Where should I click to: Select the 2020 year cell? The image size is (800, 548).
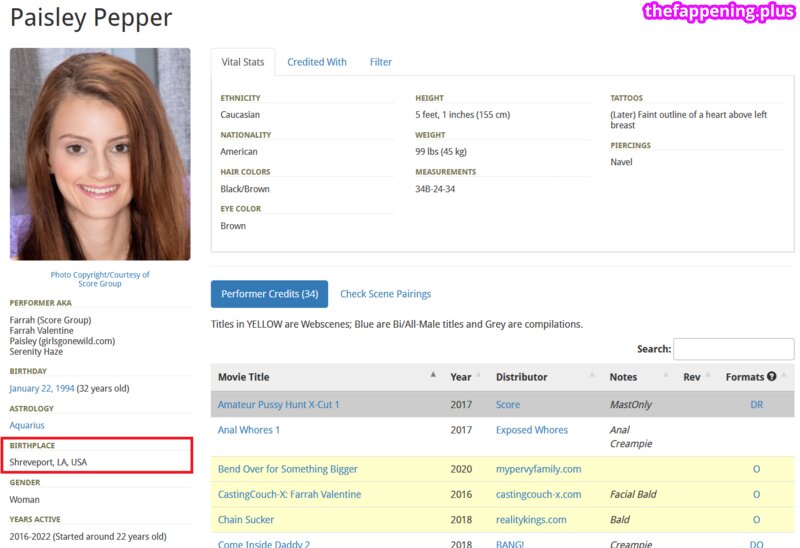click(x=461, y=469)
